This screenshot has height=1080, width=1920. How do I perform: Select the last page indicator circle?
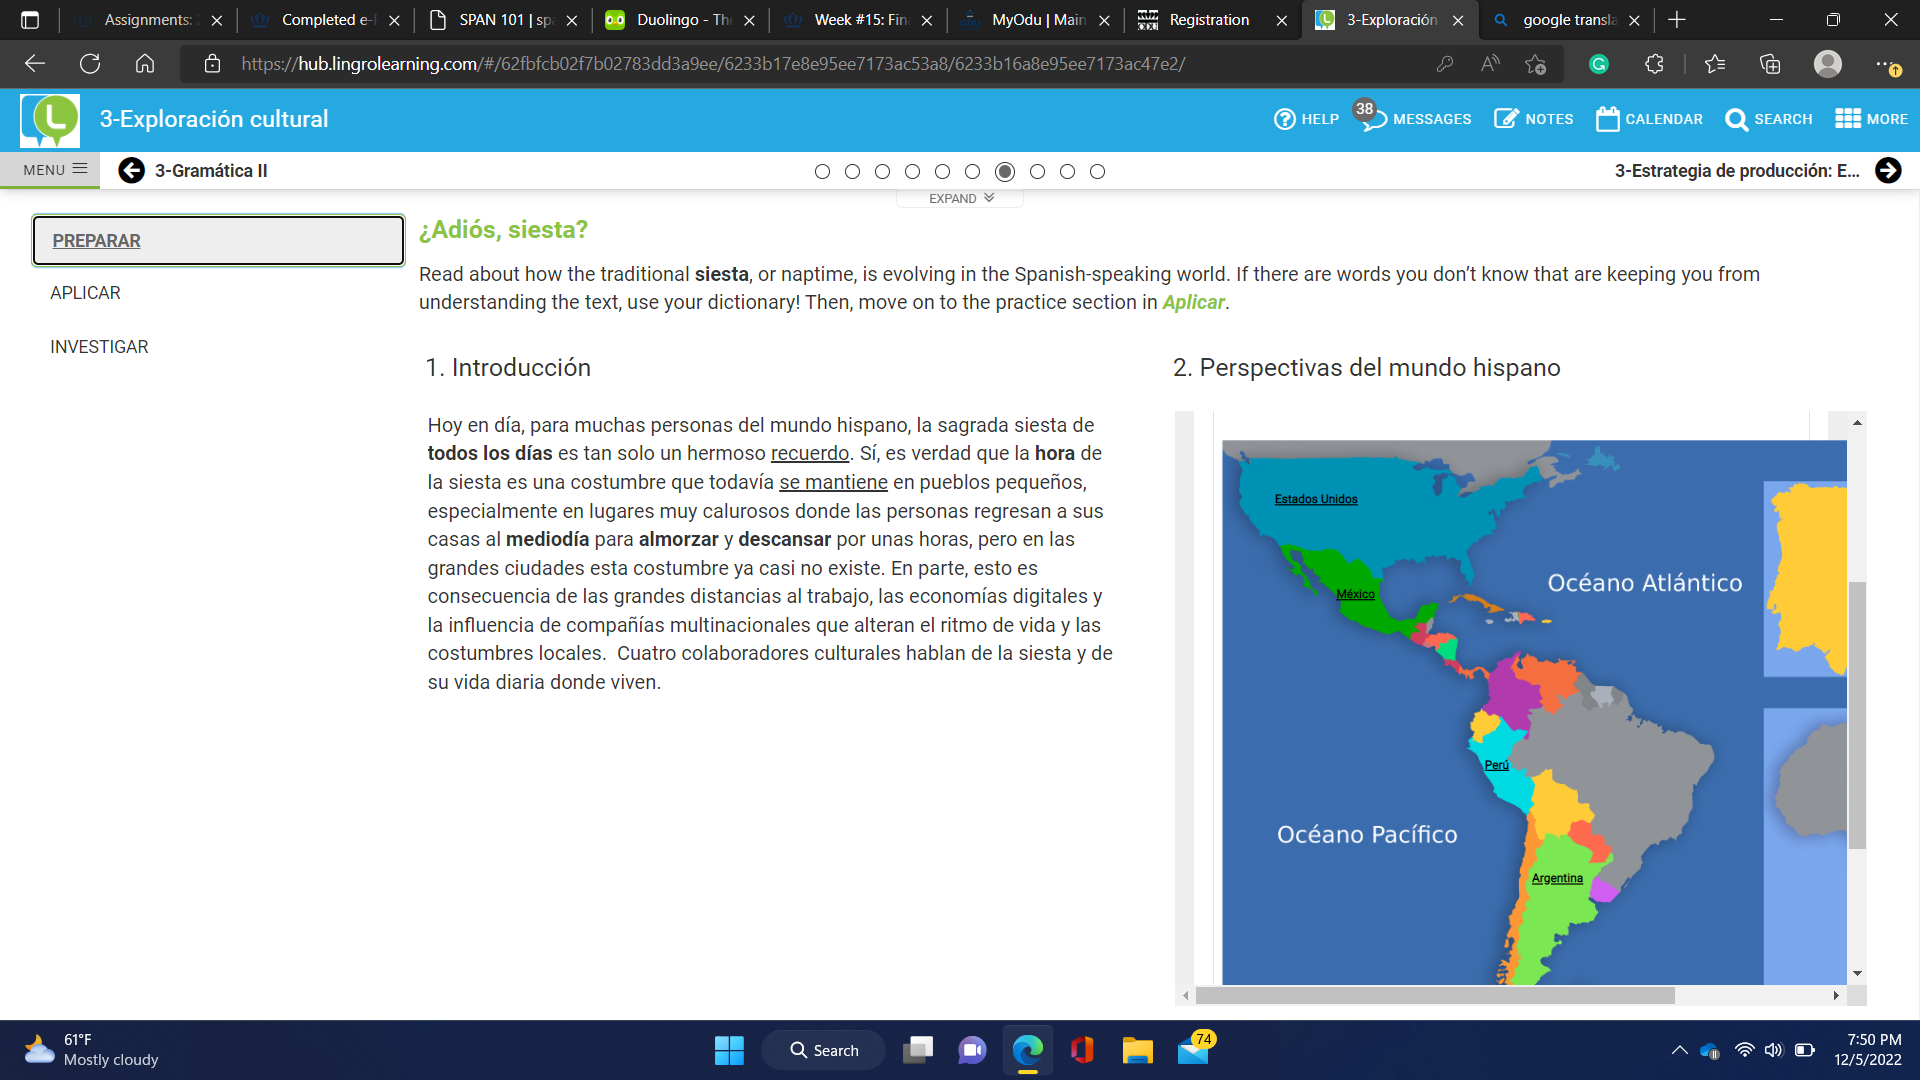pyautogui.click(x=1097, y=172)
